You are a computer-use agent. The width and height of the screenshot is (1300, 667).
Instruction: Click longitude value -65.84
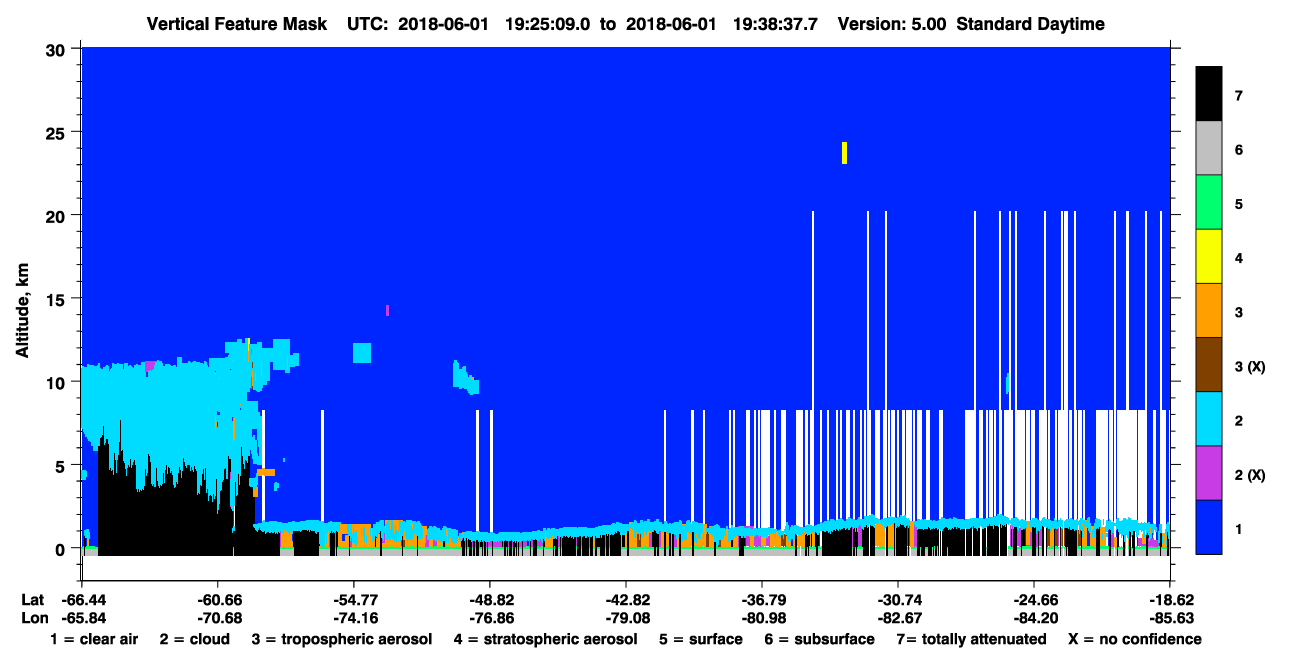tap(83, 618)
